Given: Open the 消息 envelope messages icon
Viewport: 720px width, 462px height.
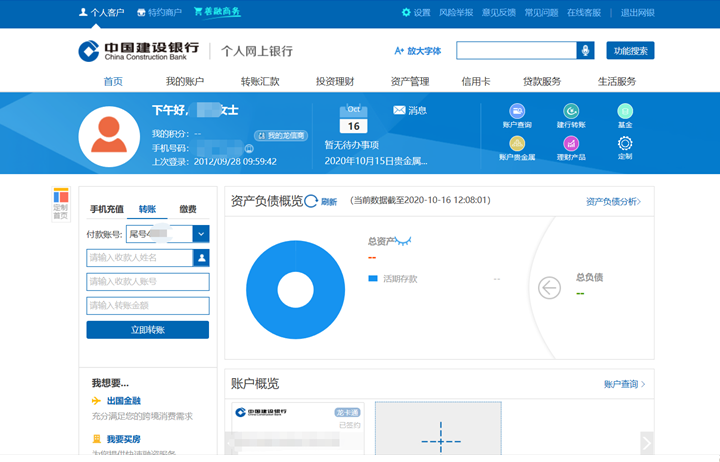Looking at the screenshot, I should pyautogui.click(x=399, y=110).
